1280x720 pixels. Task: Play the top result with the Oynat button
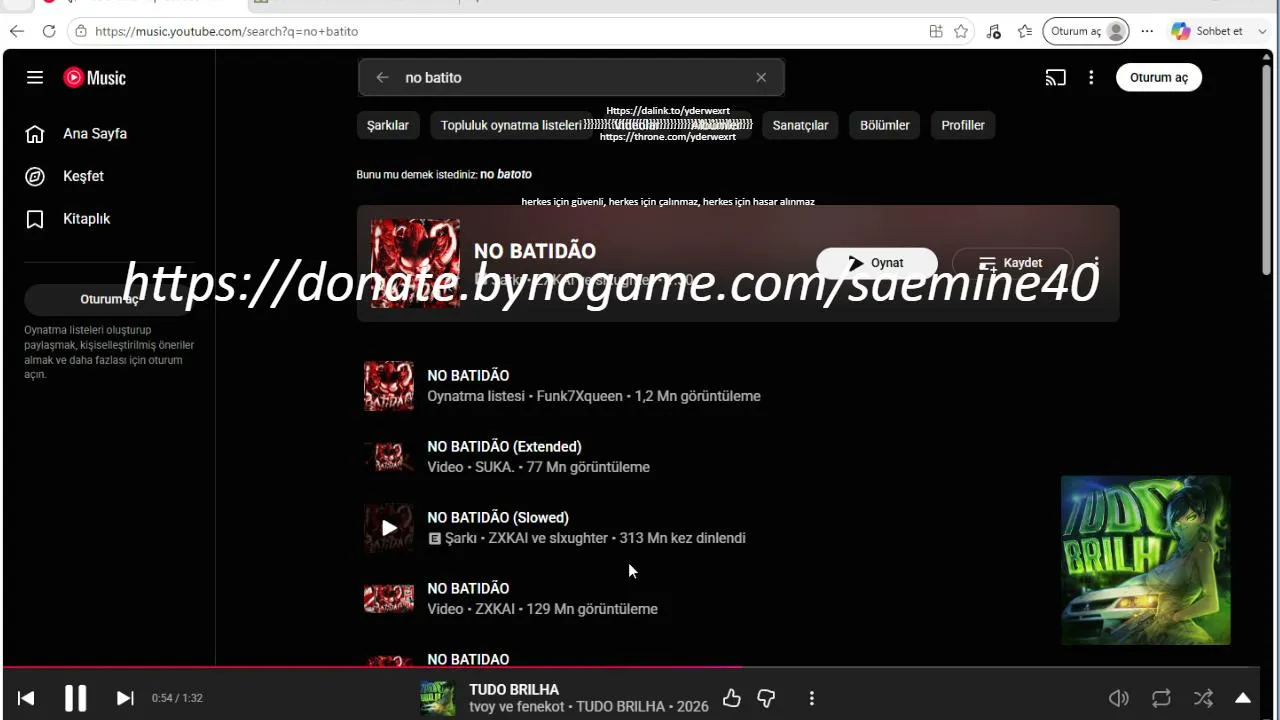click(x=877, y=263)
